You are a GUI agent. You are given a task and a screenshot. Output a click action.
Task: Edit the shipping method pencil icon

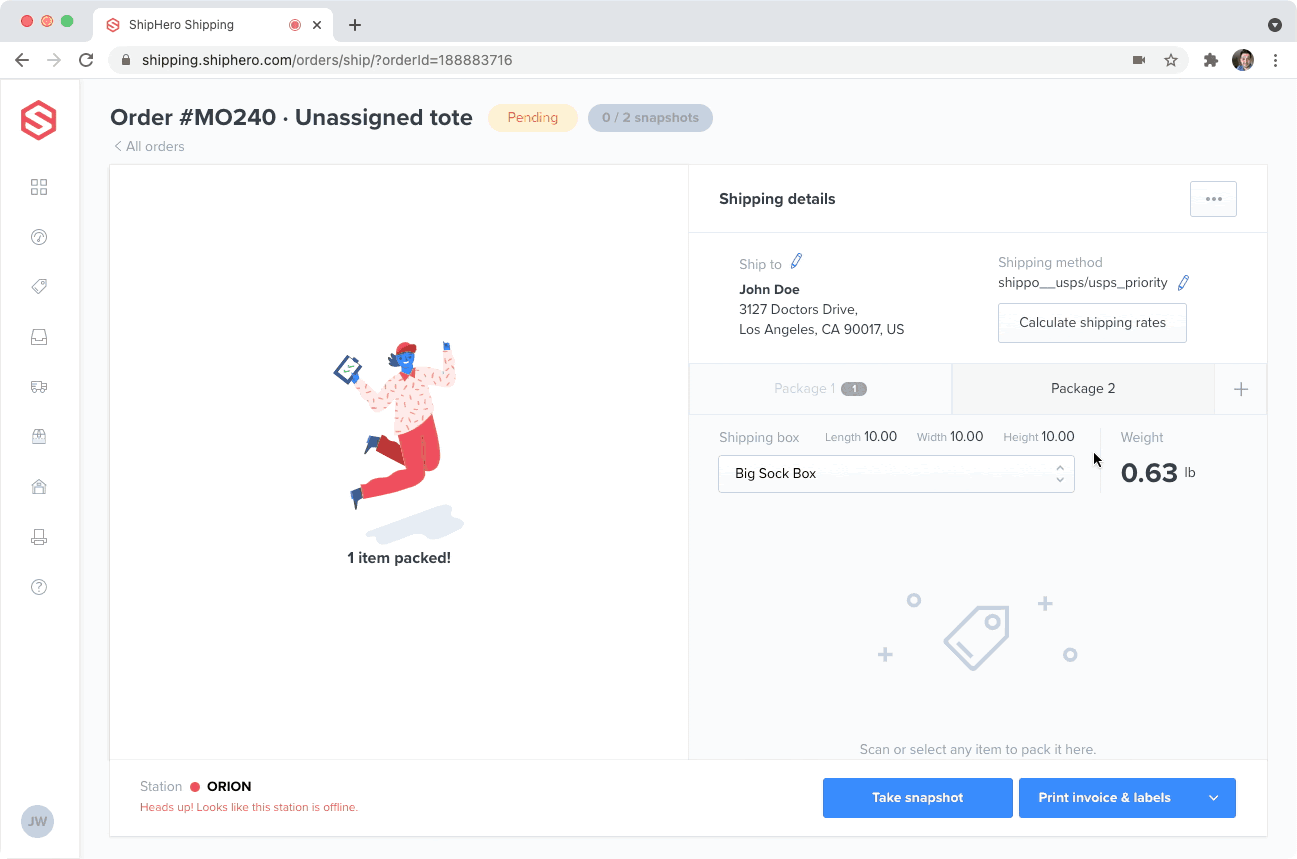pyautogui.click(x=1183, y=283)
